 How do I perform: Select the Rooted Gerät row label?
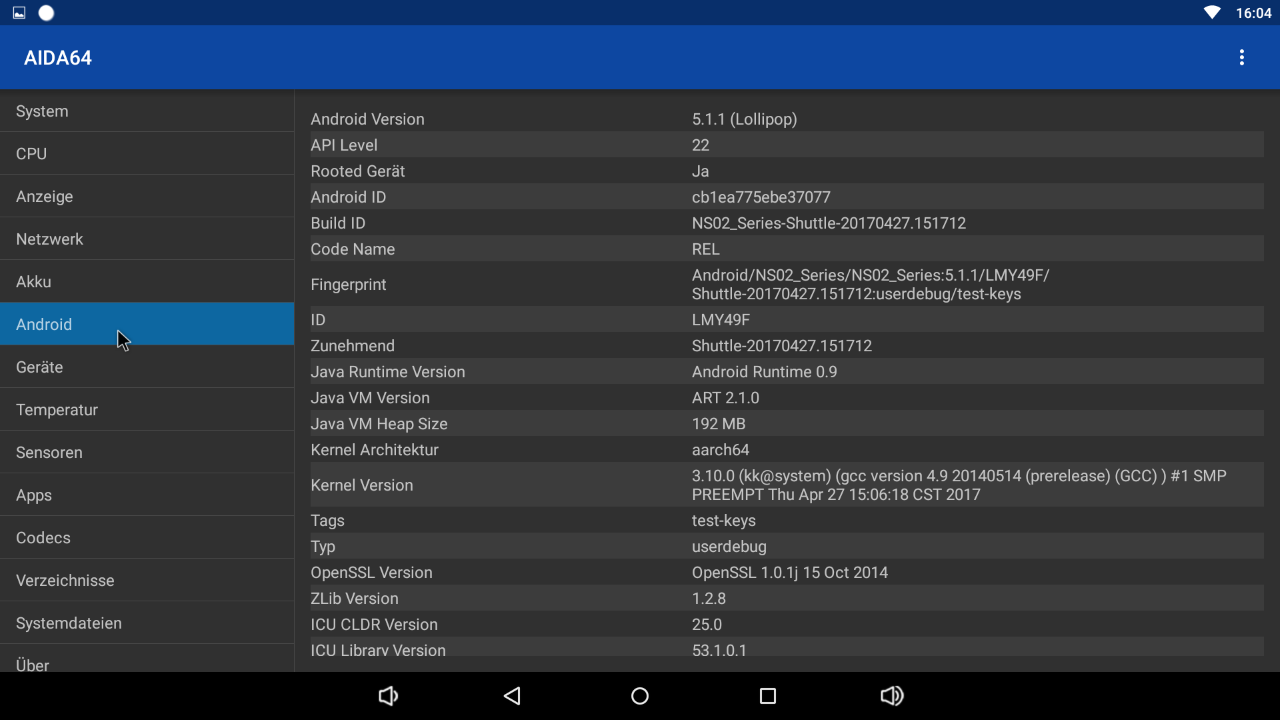point(357,171)
